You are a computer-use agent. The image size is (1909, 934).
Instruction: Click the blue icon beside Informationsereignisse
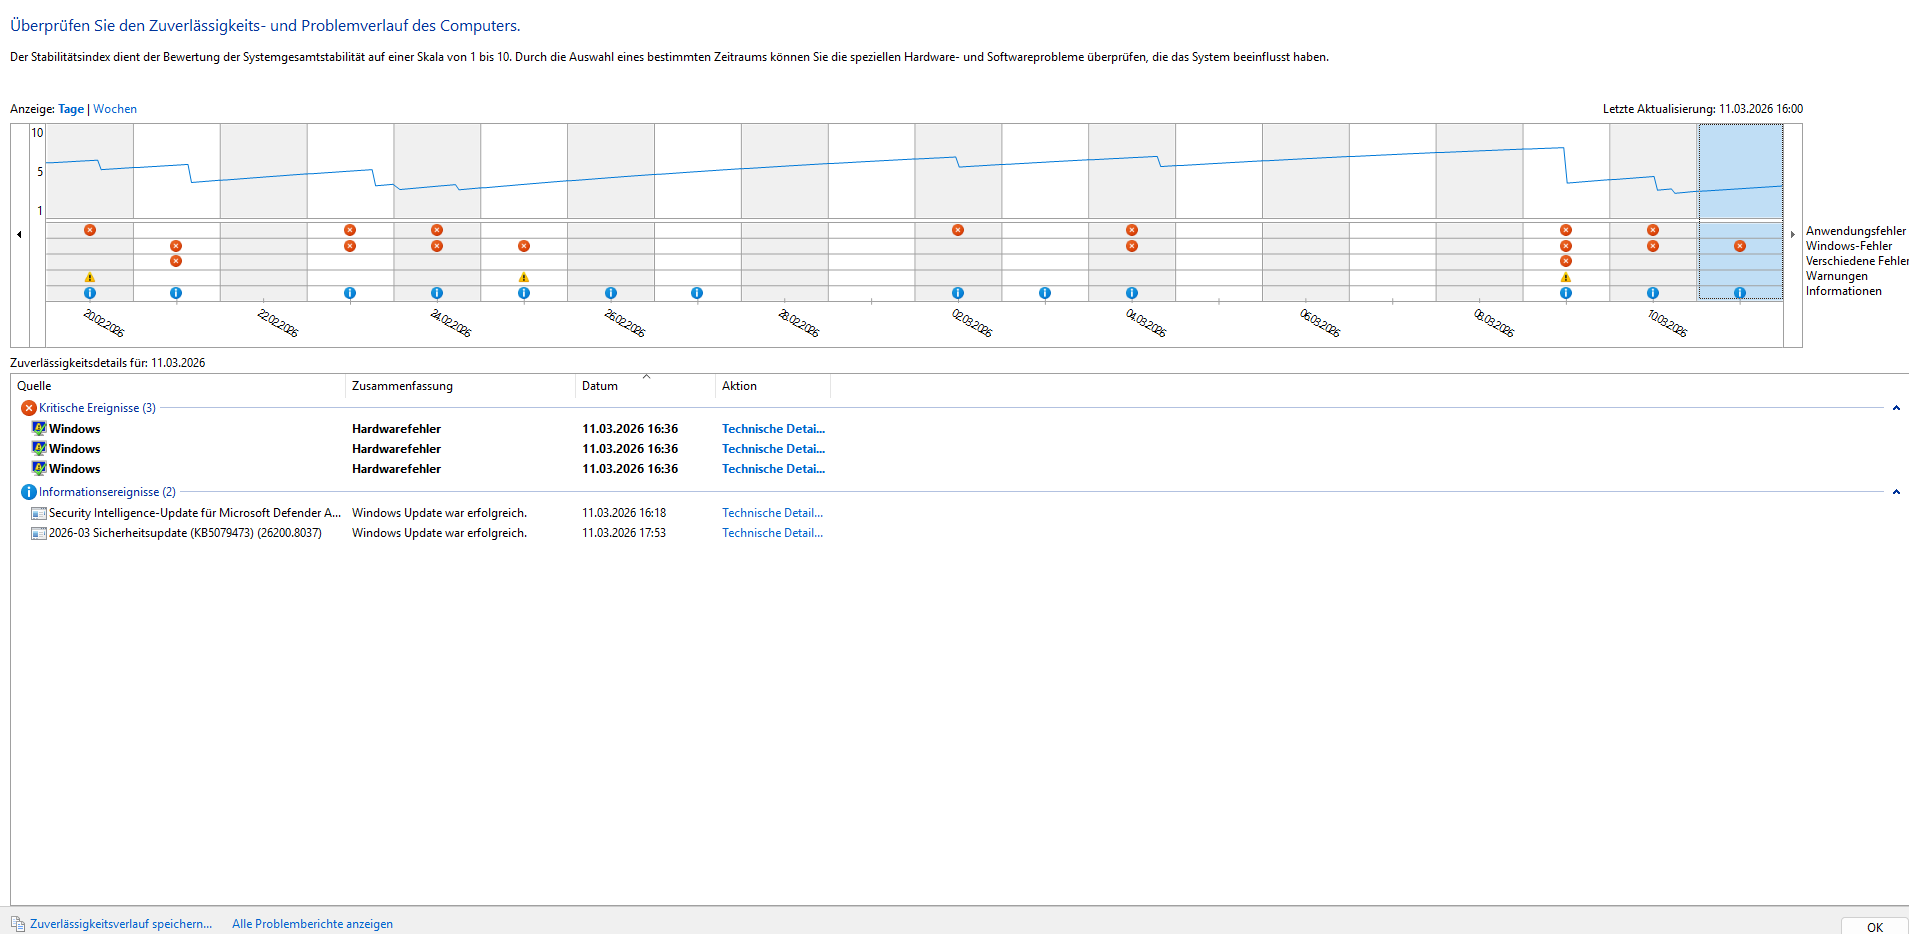(29, 492)
